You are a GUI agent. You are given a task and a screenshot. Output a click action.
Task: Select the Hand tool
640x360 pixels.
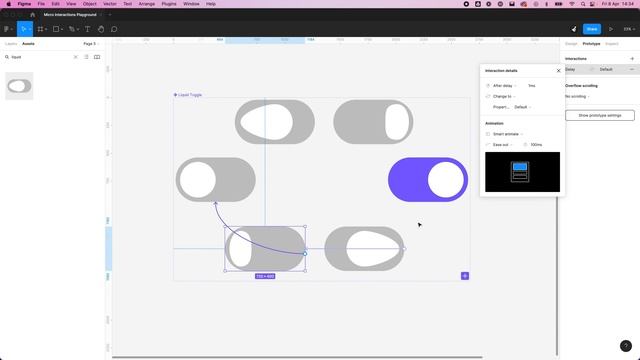(101, 29)
